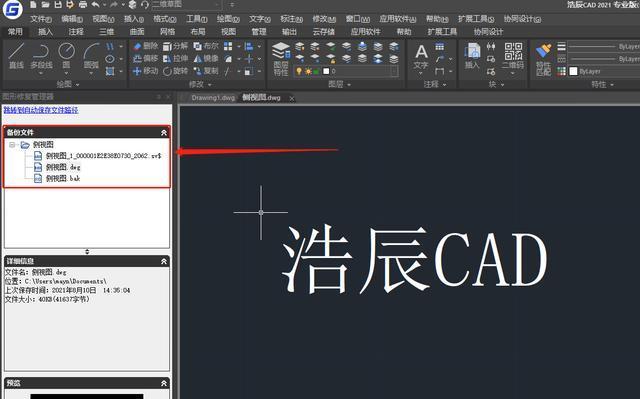The image size is (640, 399).
Task: Open the 标注 menu
Action: click(291, 19)
